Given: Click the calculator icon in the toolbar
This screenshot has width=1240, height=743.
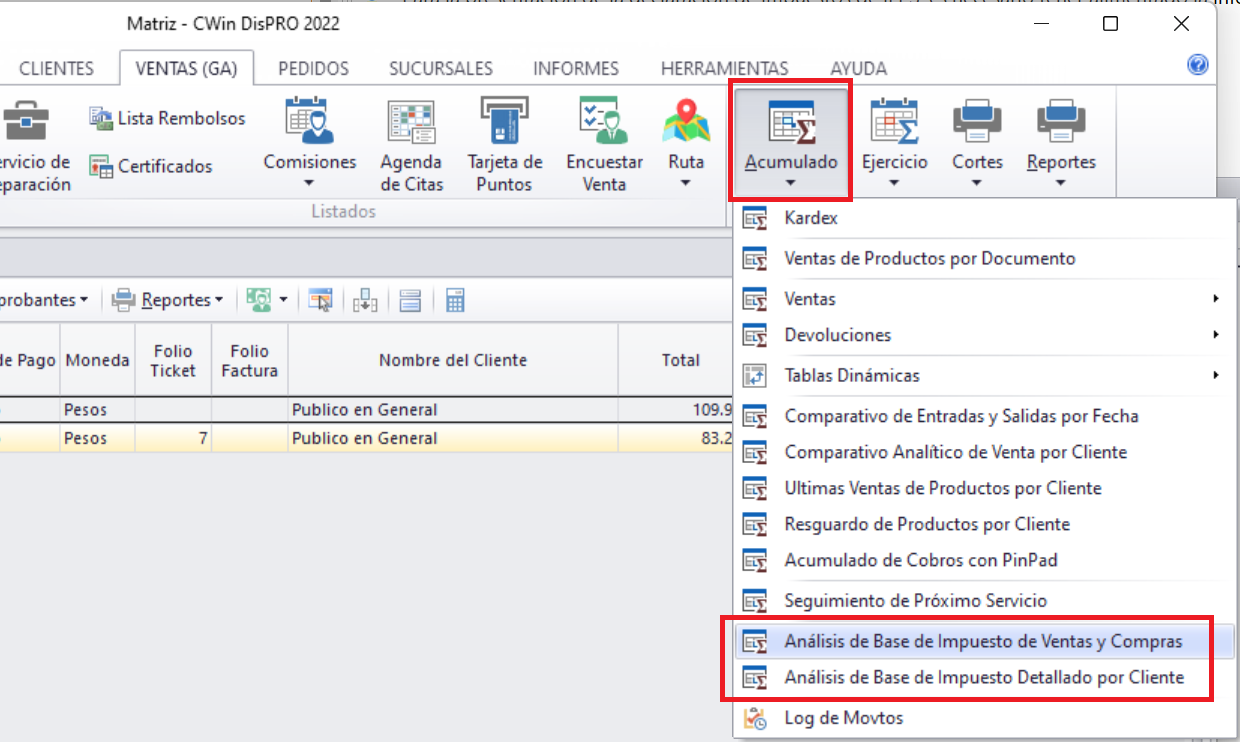Looking at the screenshot, I should (455, 300).
